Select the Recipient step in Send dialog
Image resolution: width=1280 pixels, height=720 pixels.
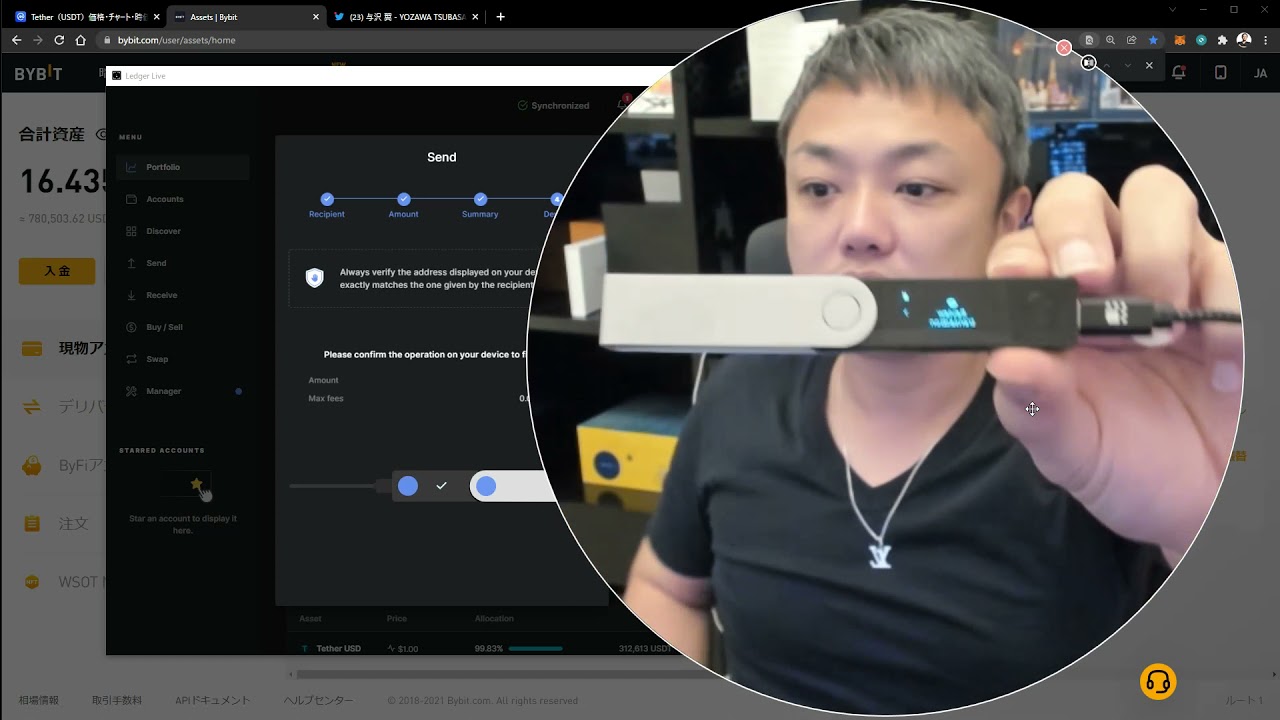[327, 205]
